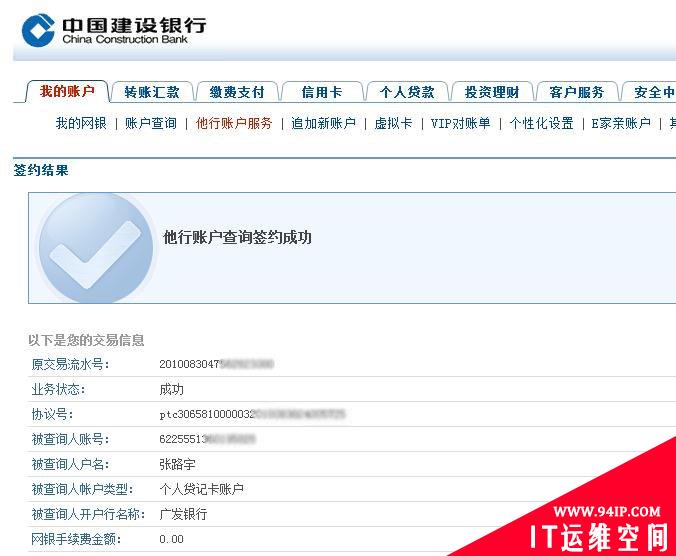Click the 以下是您的交易信息 heading
This screenshot has height=556, width=676.
[86, 340]
